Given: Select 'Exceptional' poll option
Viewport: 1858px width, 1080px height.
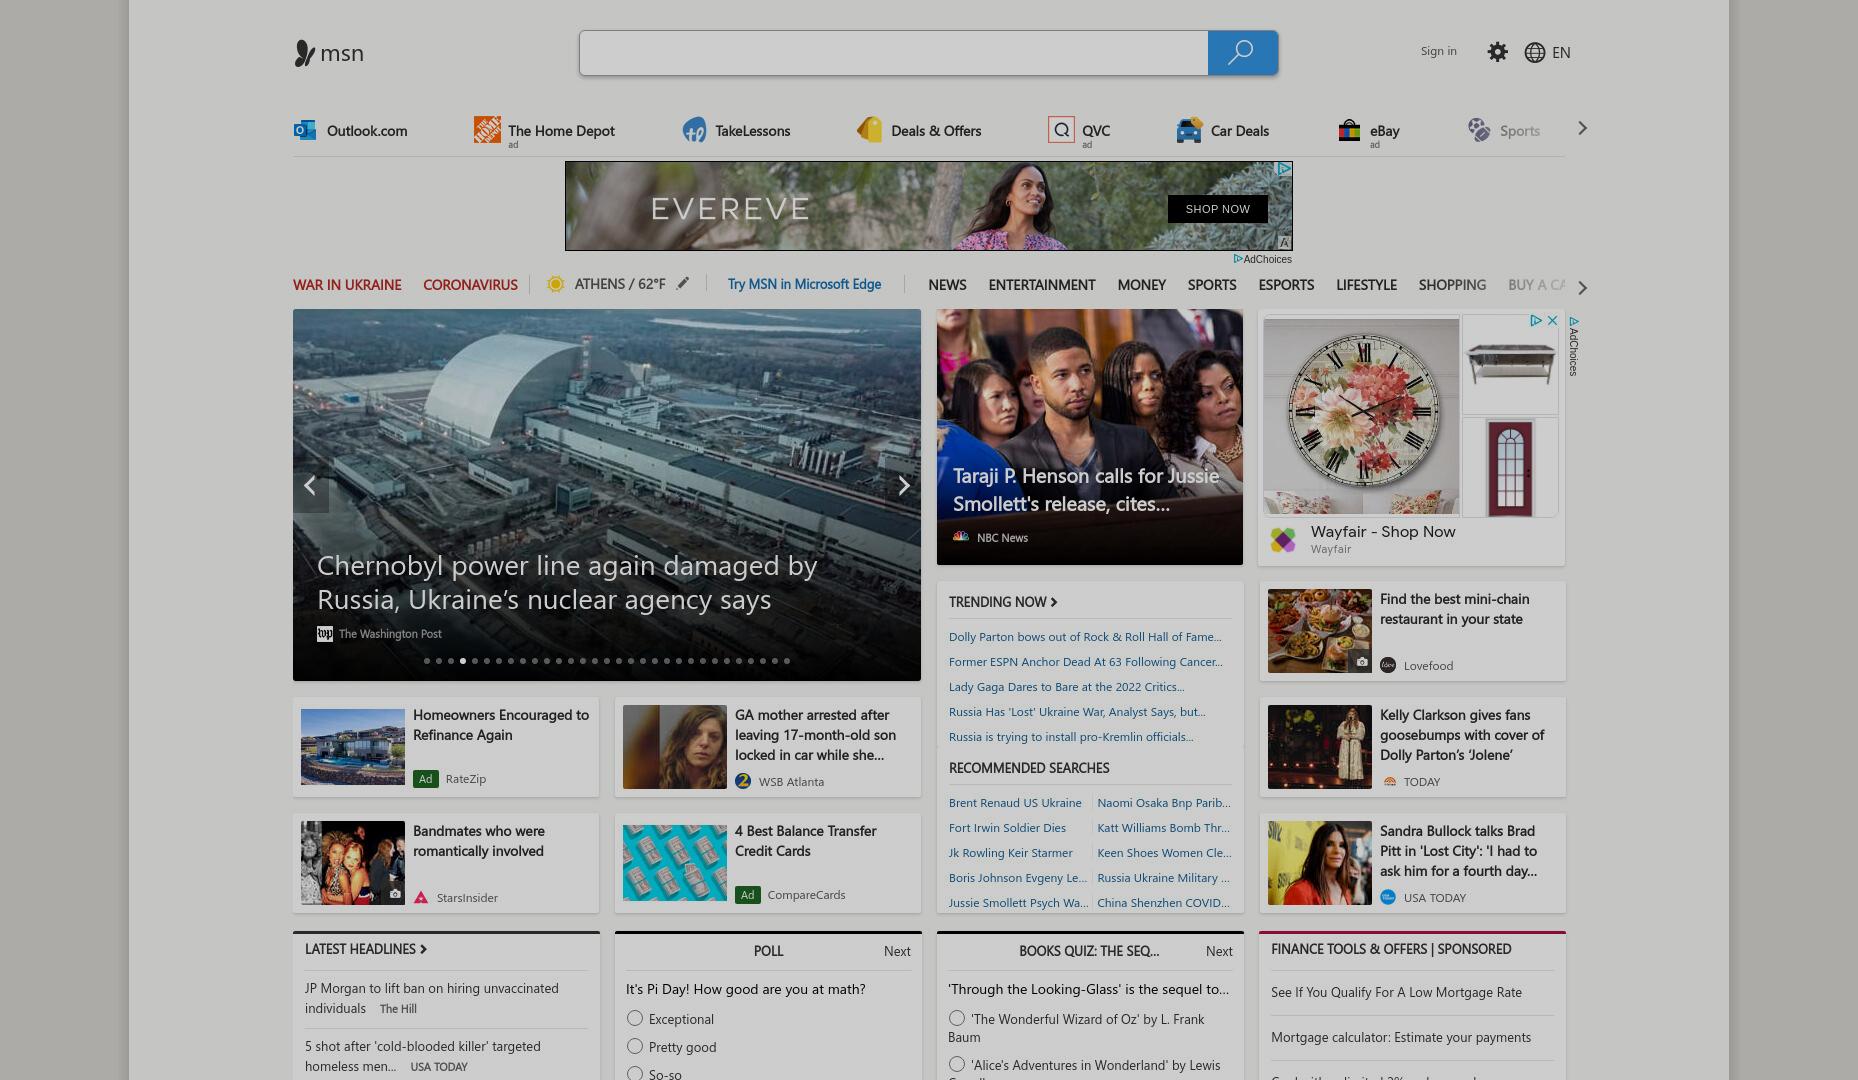Looking at the screenshot, I should (x=635, y=1018).
